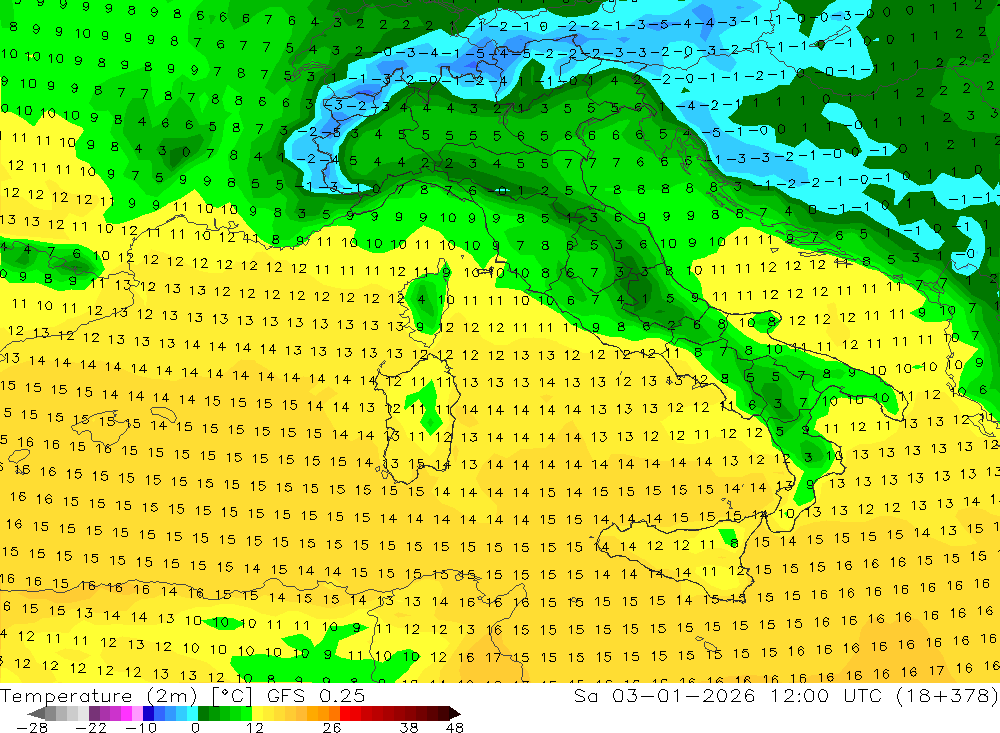1000x733 pixels.
Task: Click the '[°C]' unit label
Action: (x=232, y=696)
